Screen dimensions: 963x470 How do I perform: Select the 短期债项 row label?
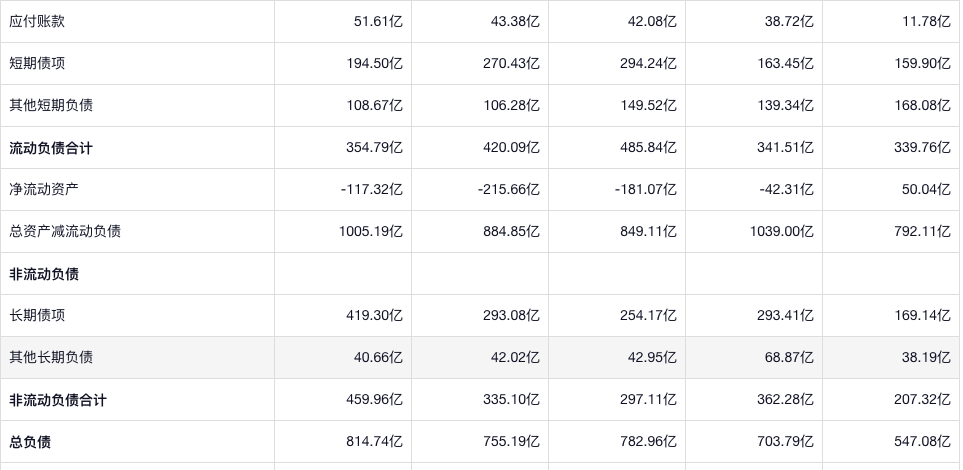(37, 63)
